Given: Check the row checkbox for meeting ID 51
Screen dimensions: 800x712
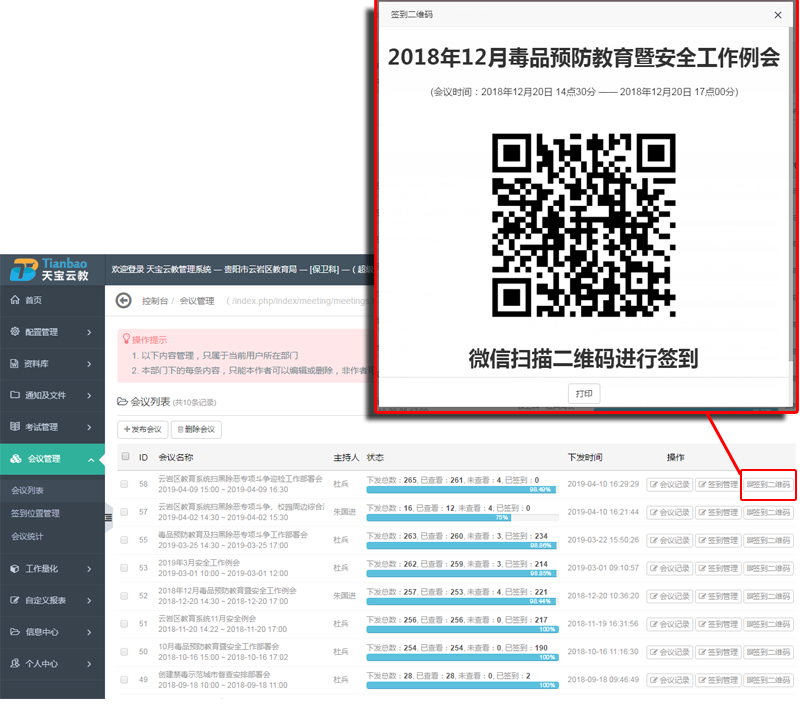Looking at the screenshot, I should [x=124, y=624].
